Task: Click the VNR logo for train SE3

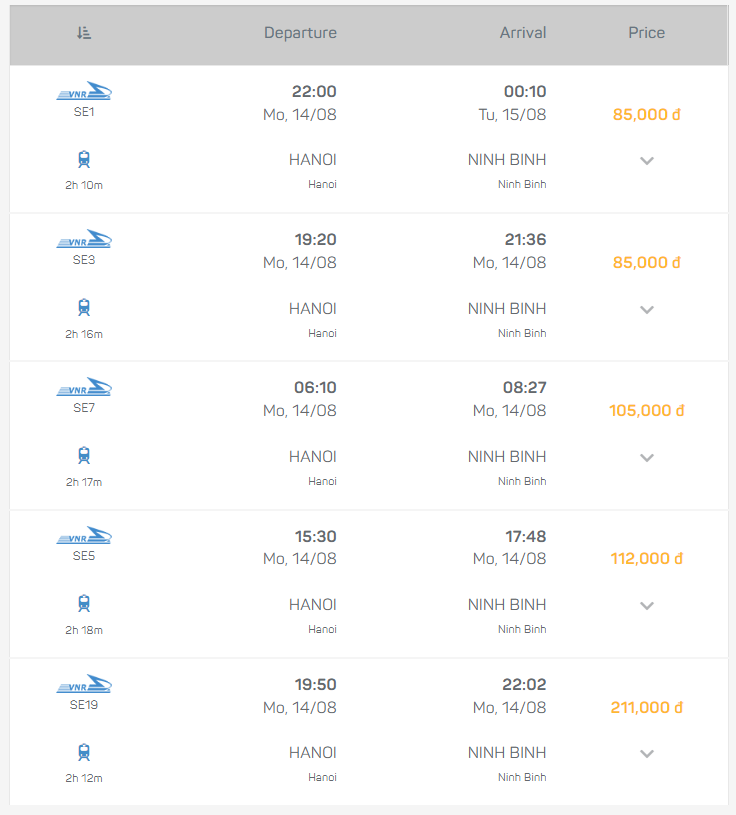Action: click(84, 240)
